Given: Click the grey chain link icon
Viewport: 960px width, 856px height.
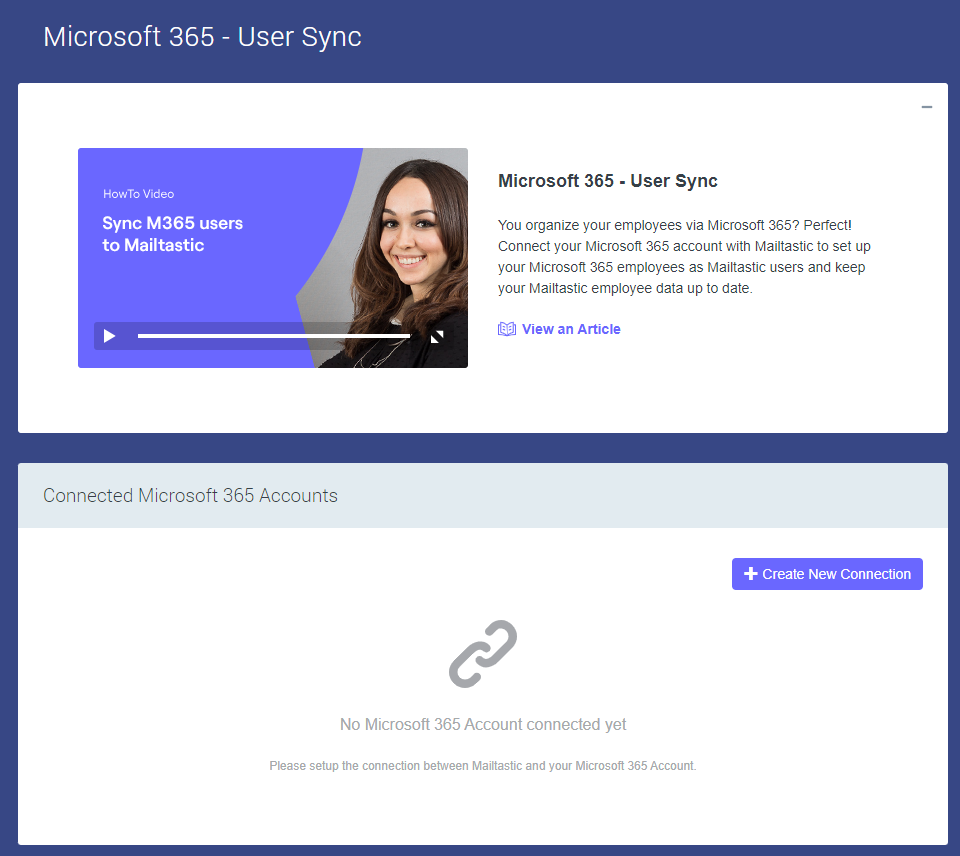Looking at the screenshot, I should pyautogui.click(x=483, y=654).
